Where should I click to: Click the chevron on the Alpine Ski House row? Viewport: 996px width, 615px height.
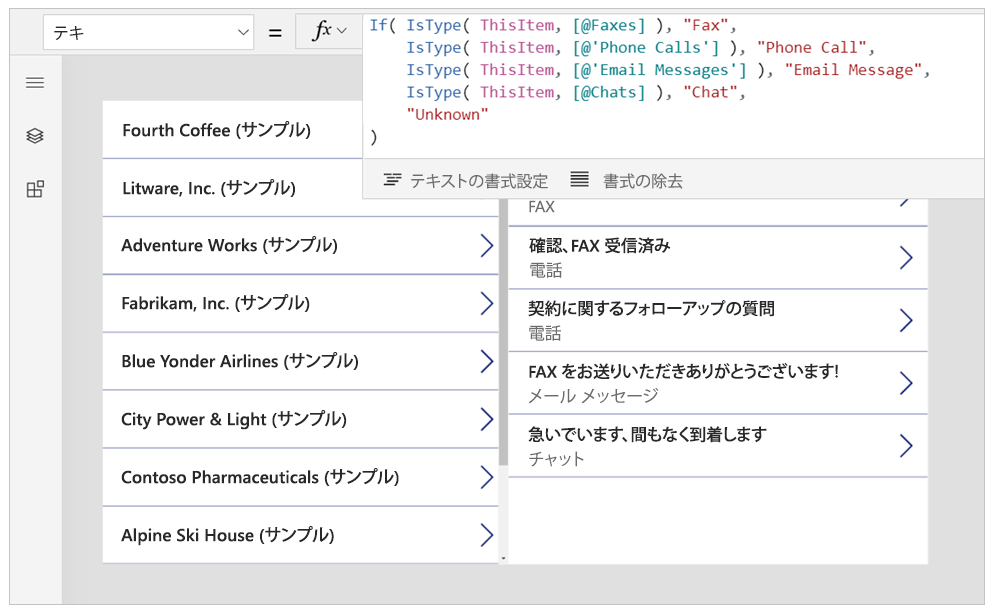tap(487, 535)
